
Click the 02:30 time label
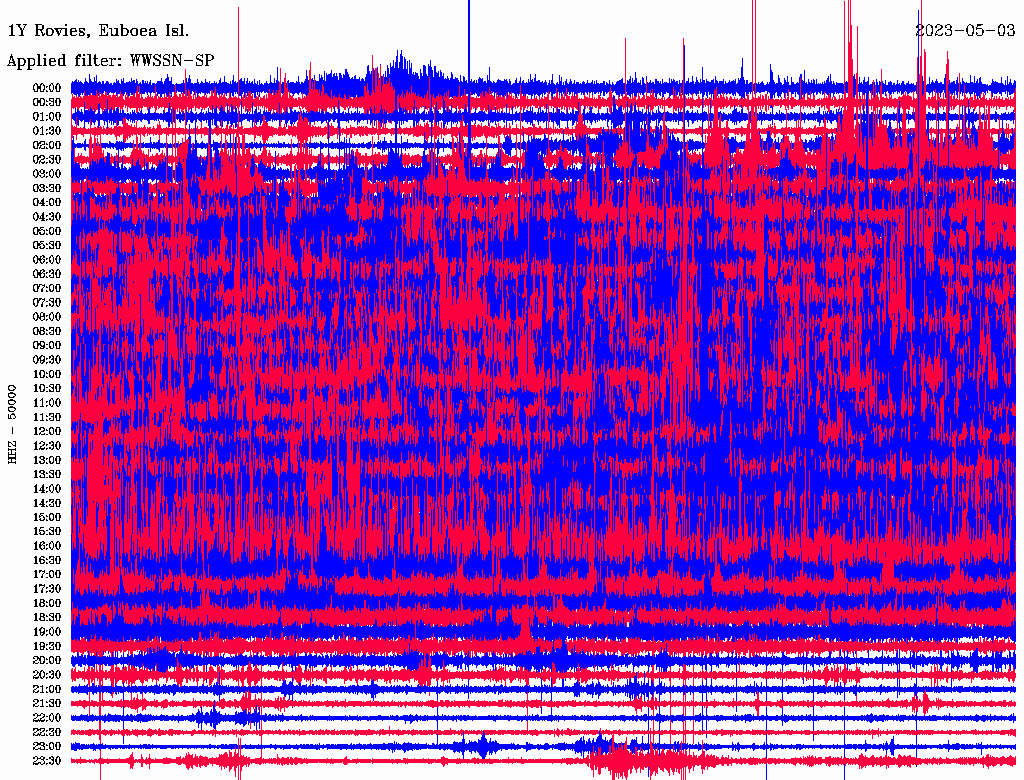(x=47, y=159)
